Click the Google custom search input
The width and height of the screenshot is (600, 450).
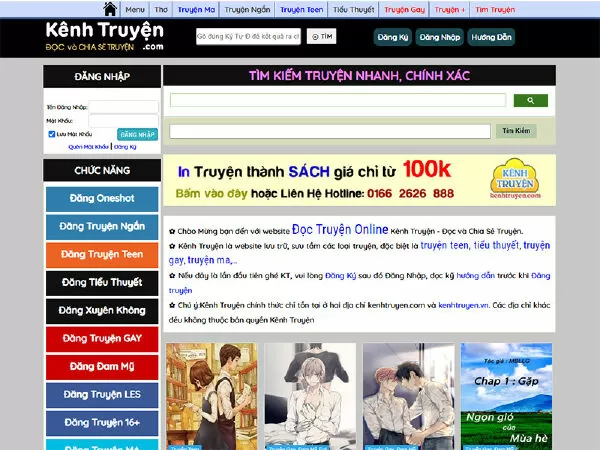[x=338, y=100]
